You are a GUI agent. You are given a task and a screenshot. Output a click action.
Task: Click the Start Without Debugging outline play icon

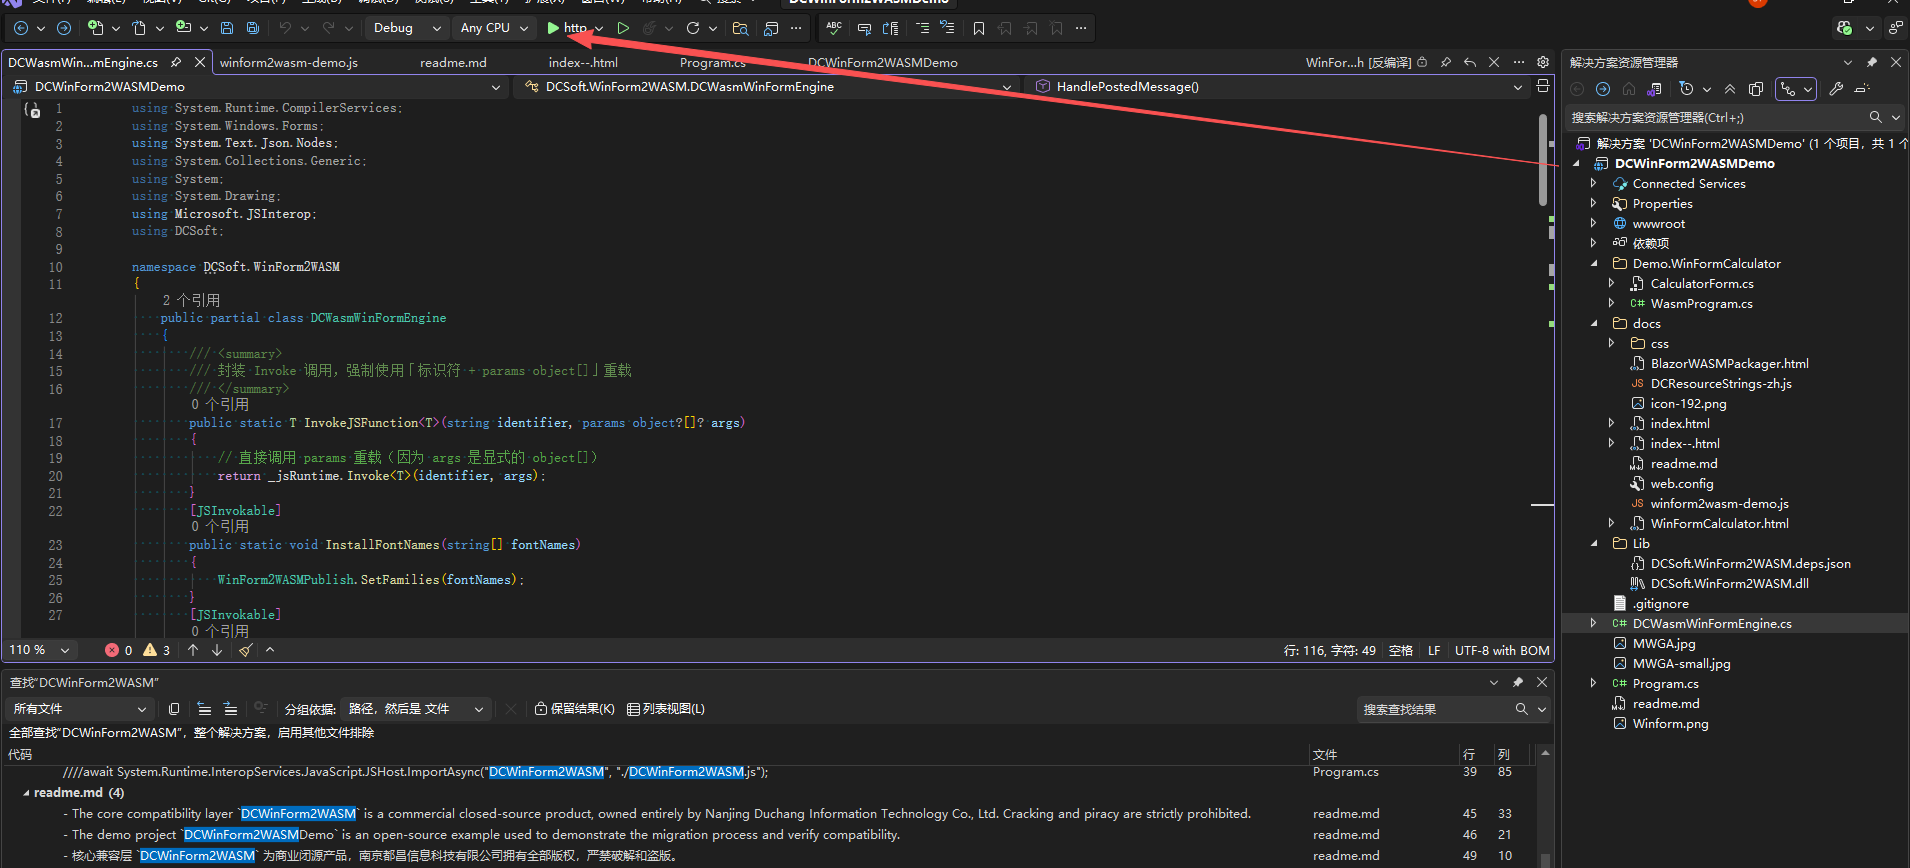click(x=623, y=28)
